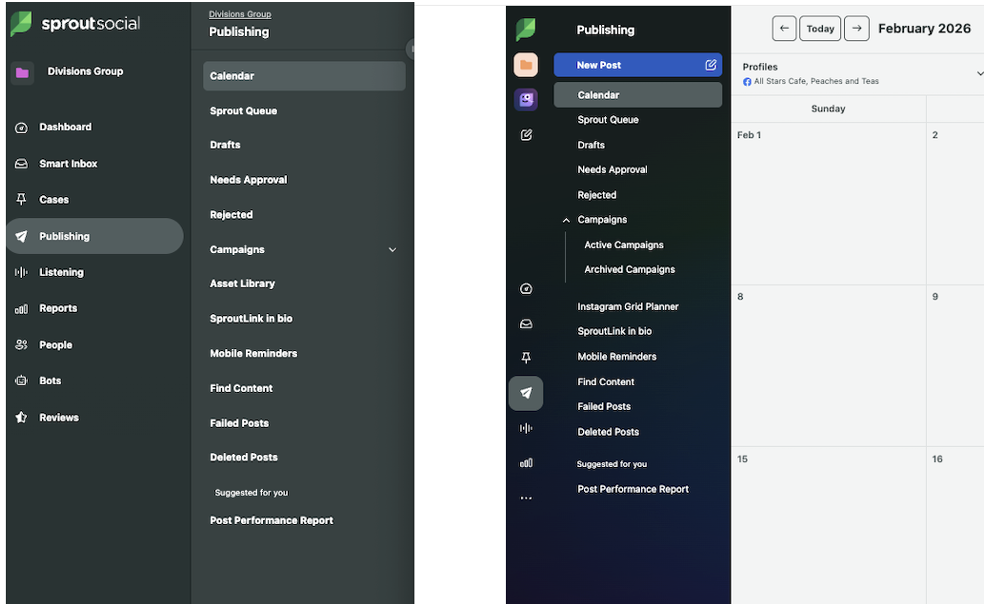Screen dimensions: 990x604
Task: Collapse the Campaigns section in the Publishing menu
Action: click(x=567, y=219)
